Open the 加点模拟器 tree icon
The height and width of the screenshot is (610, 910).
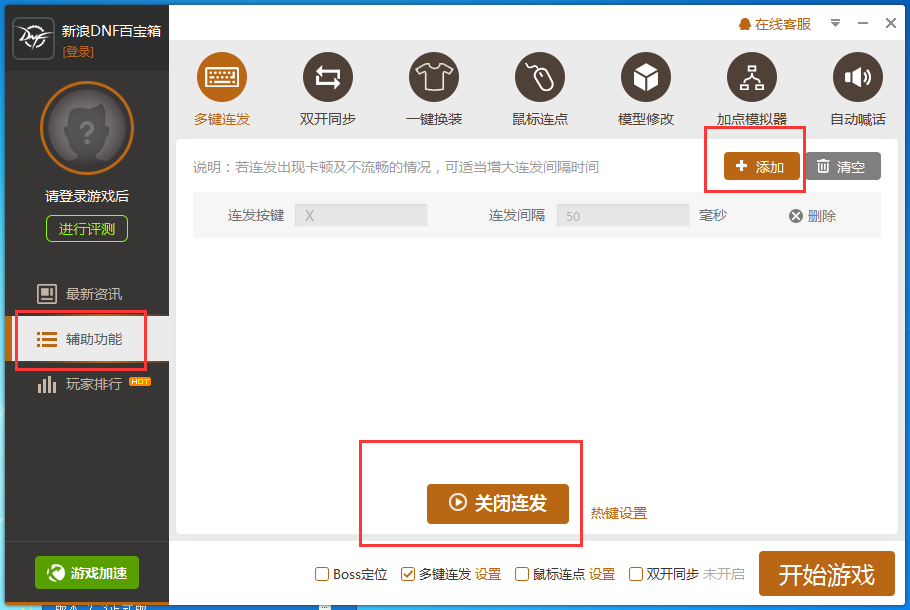(x=752, y=77)
